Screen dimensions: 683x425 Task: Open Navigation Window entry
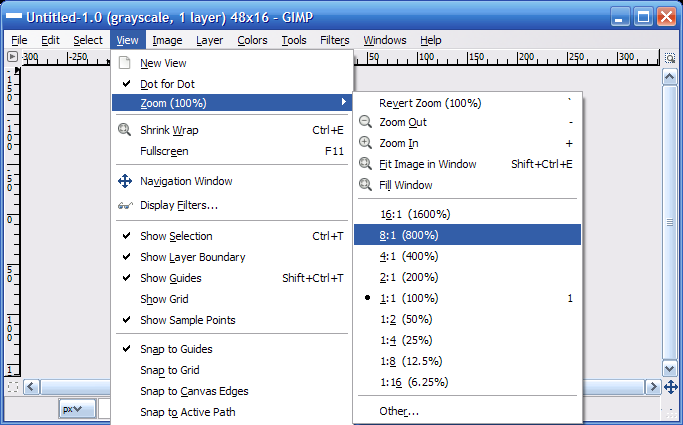click(232, 181)
